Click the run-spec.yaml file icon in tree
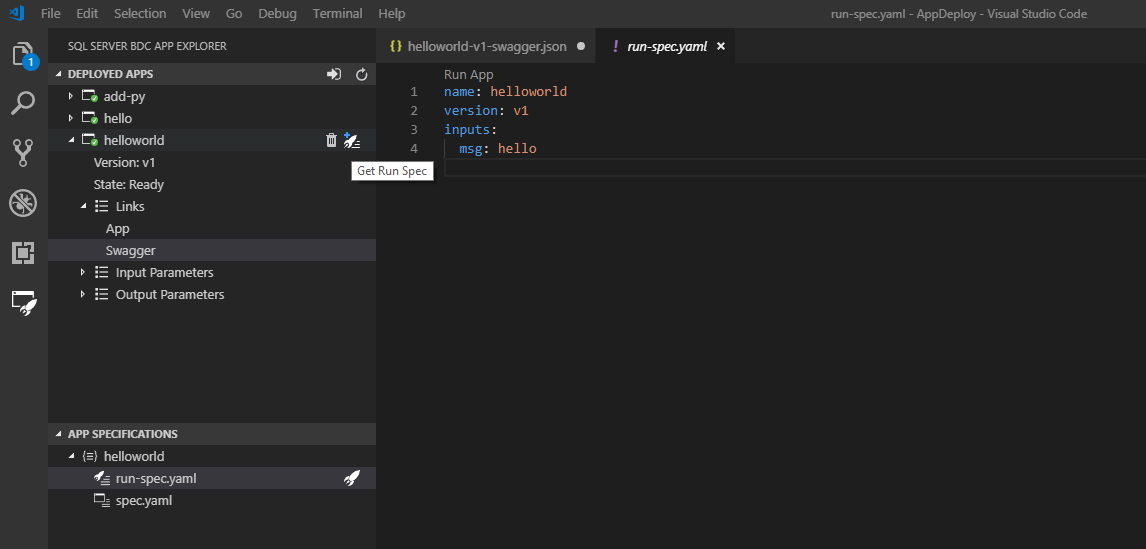 point(102,478)
